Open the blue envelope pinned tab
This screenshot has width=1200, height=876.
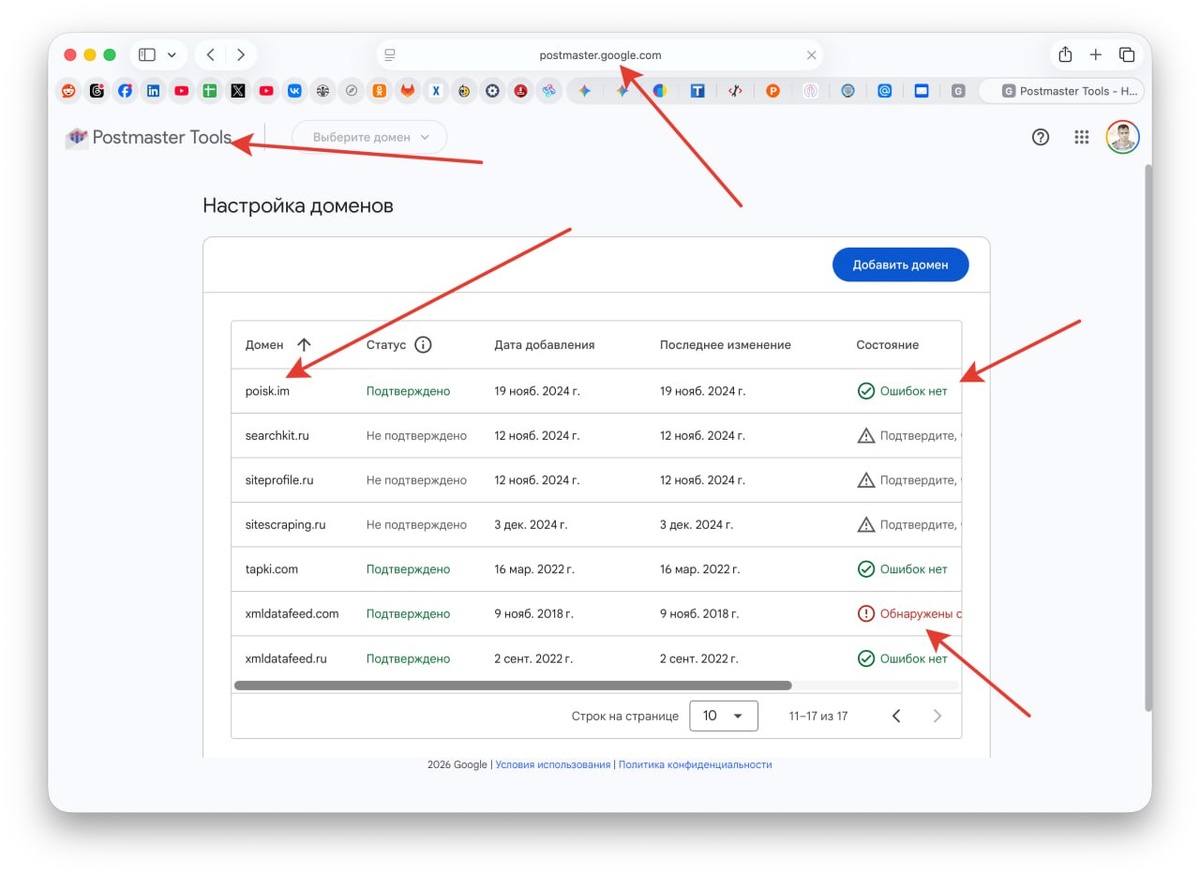tap(922, 90)
